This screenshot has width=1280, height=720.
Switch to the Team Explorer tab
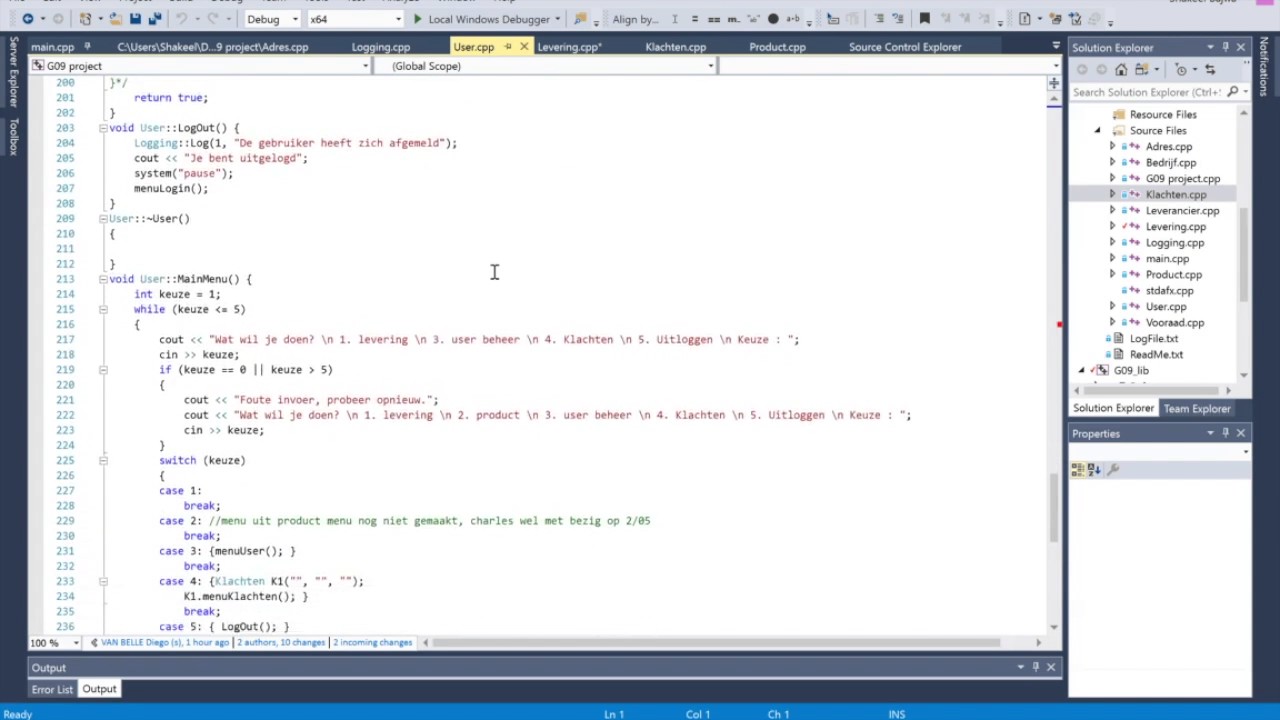(1196, 409)
